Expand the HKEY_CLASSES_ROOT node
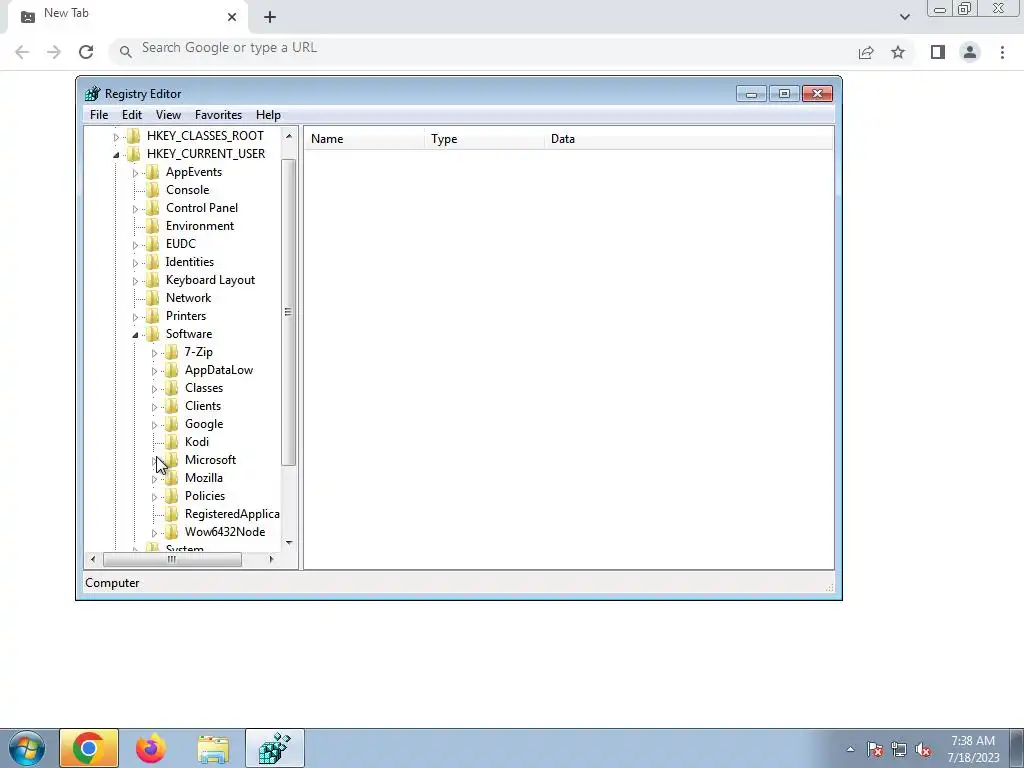 click(116, 137)
